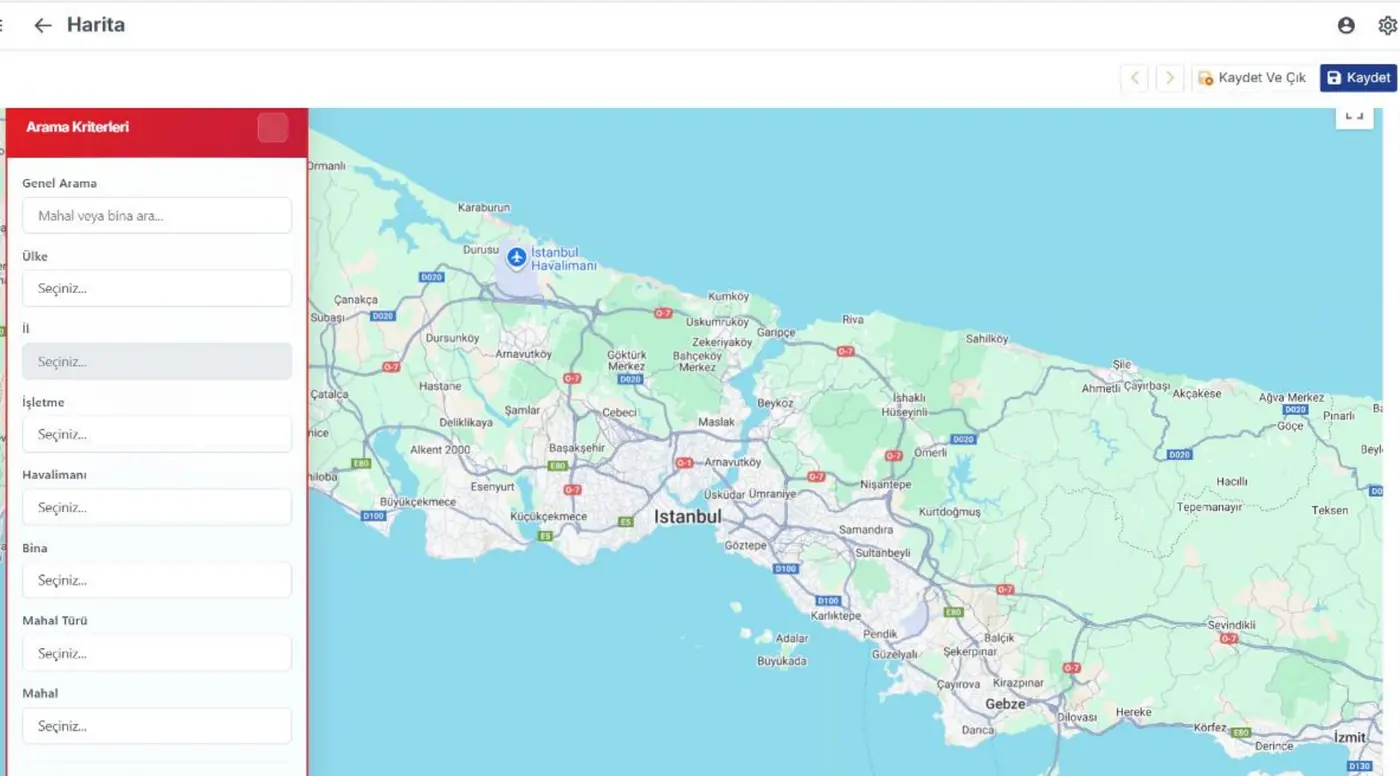Expand the Bina dropdown

pyautogui.click(x=157, y=580)
